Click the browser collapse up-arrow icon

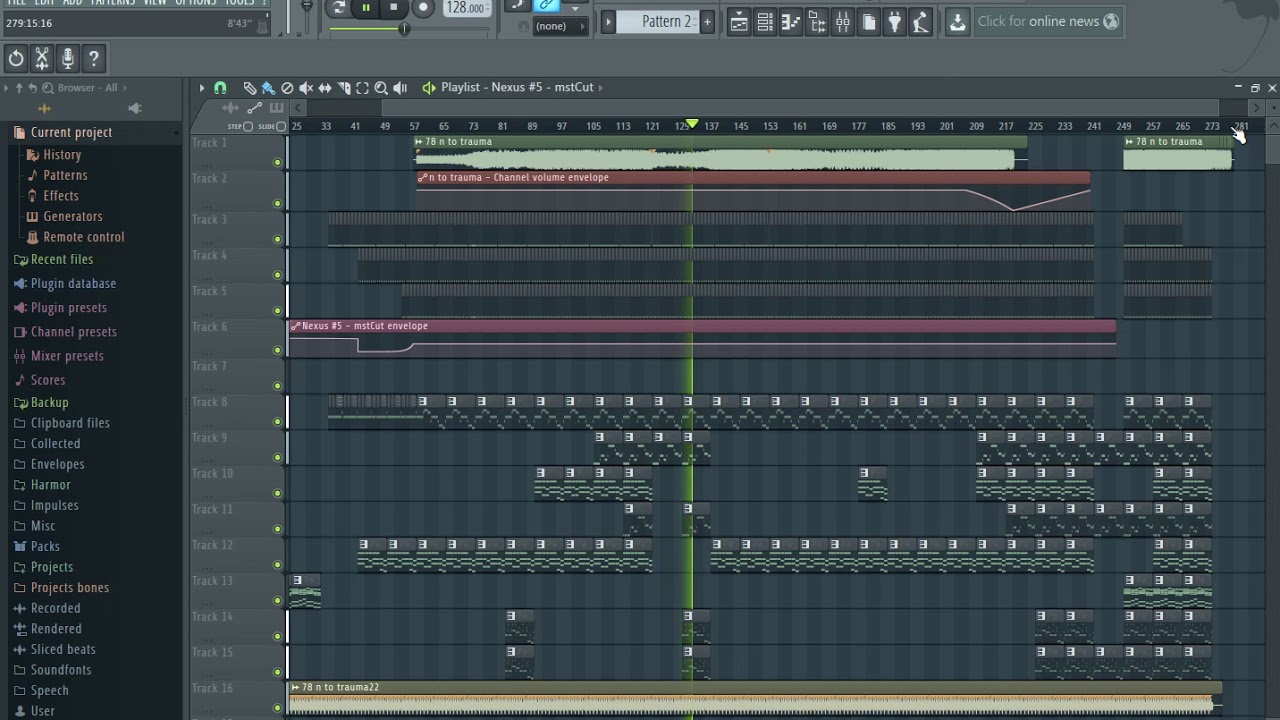tap(18, 88)
